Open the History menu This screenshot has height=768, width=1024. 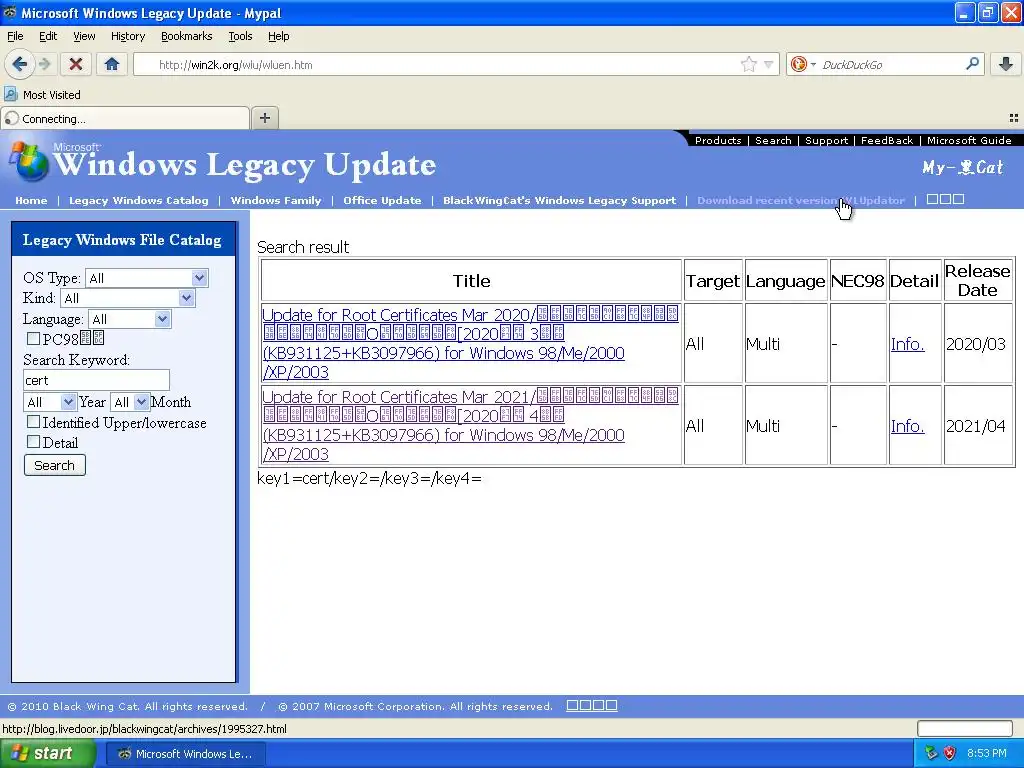[127, 36]
